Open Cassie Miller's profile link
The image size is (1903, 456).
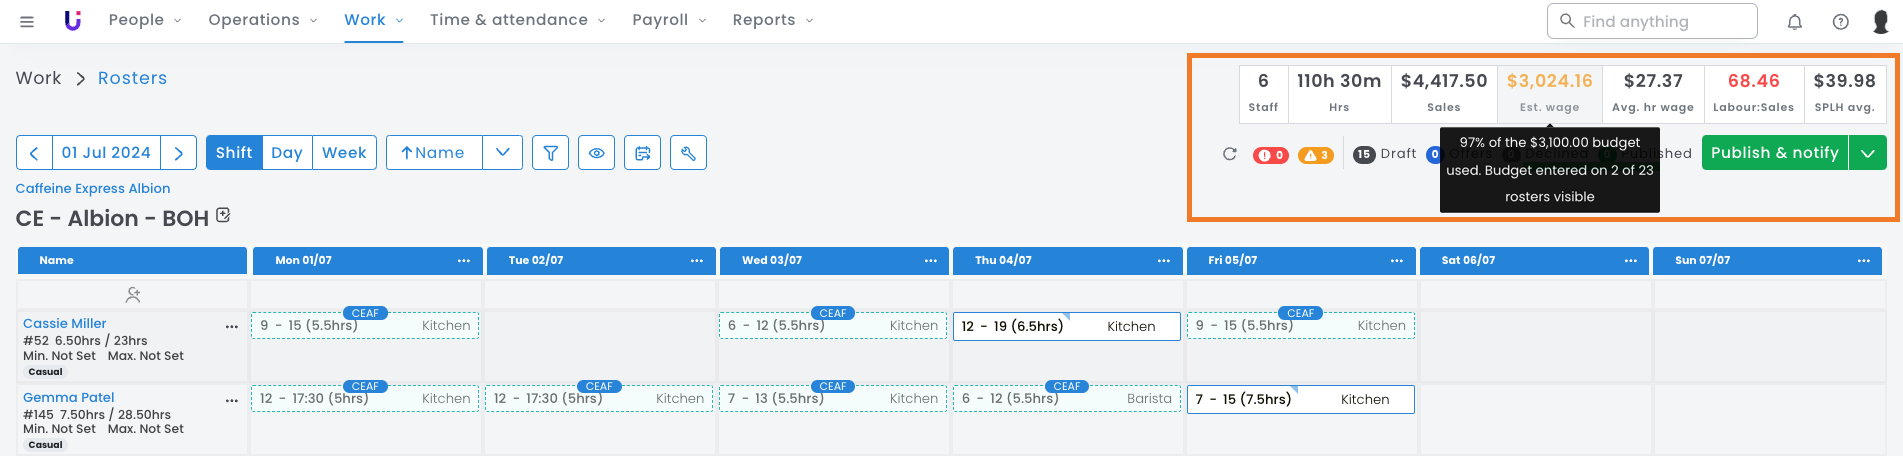(x=65, y=323)
